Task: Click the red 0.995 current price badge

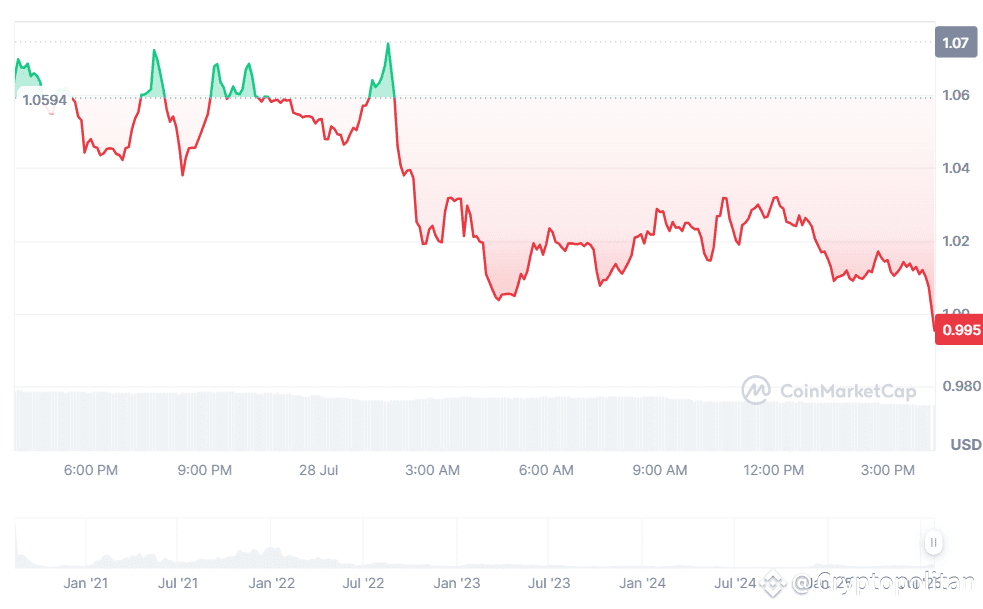Action: click(957, 329)
